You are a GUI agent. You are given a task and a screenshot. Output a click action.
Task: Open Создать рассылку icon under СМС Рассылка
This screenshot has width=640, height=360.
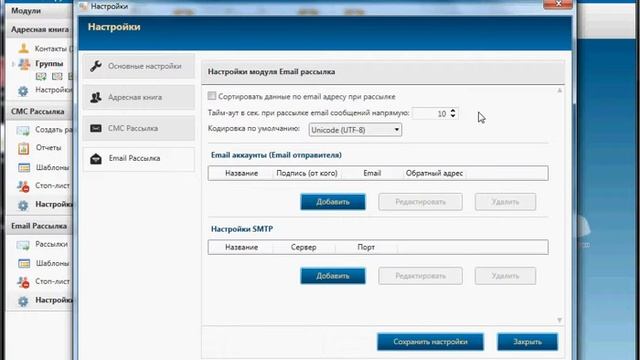coord(23,130)
